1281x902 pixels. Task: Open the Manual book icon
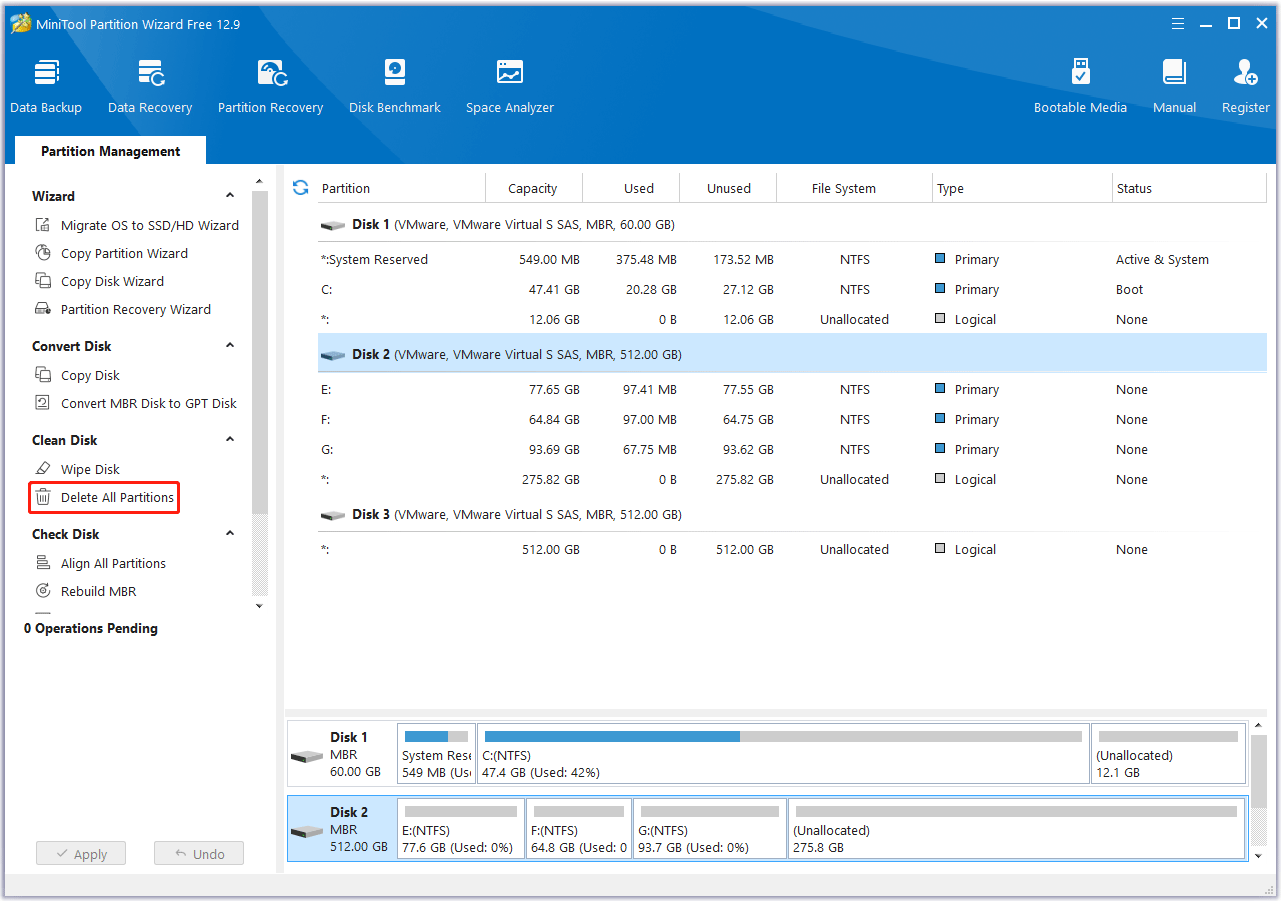tap(1175, 73)
